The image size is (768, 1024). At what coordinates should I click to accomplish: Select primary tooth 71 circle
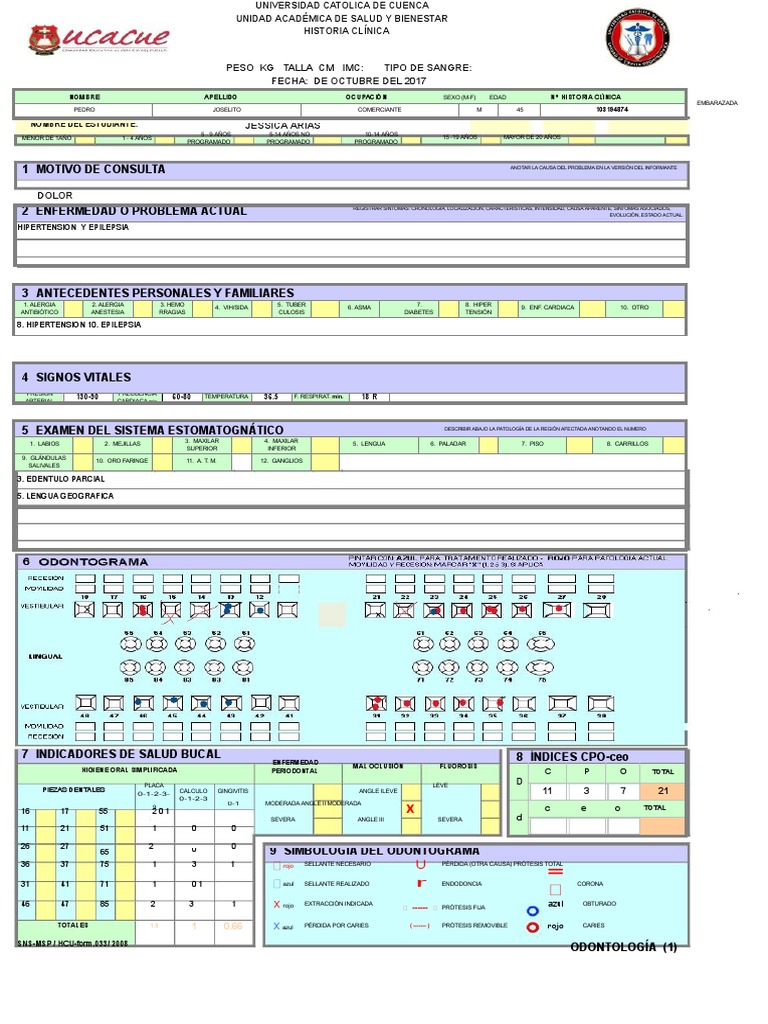coord(423,667)
